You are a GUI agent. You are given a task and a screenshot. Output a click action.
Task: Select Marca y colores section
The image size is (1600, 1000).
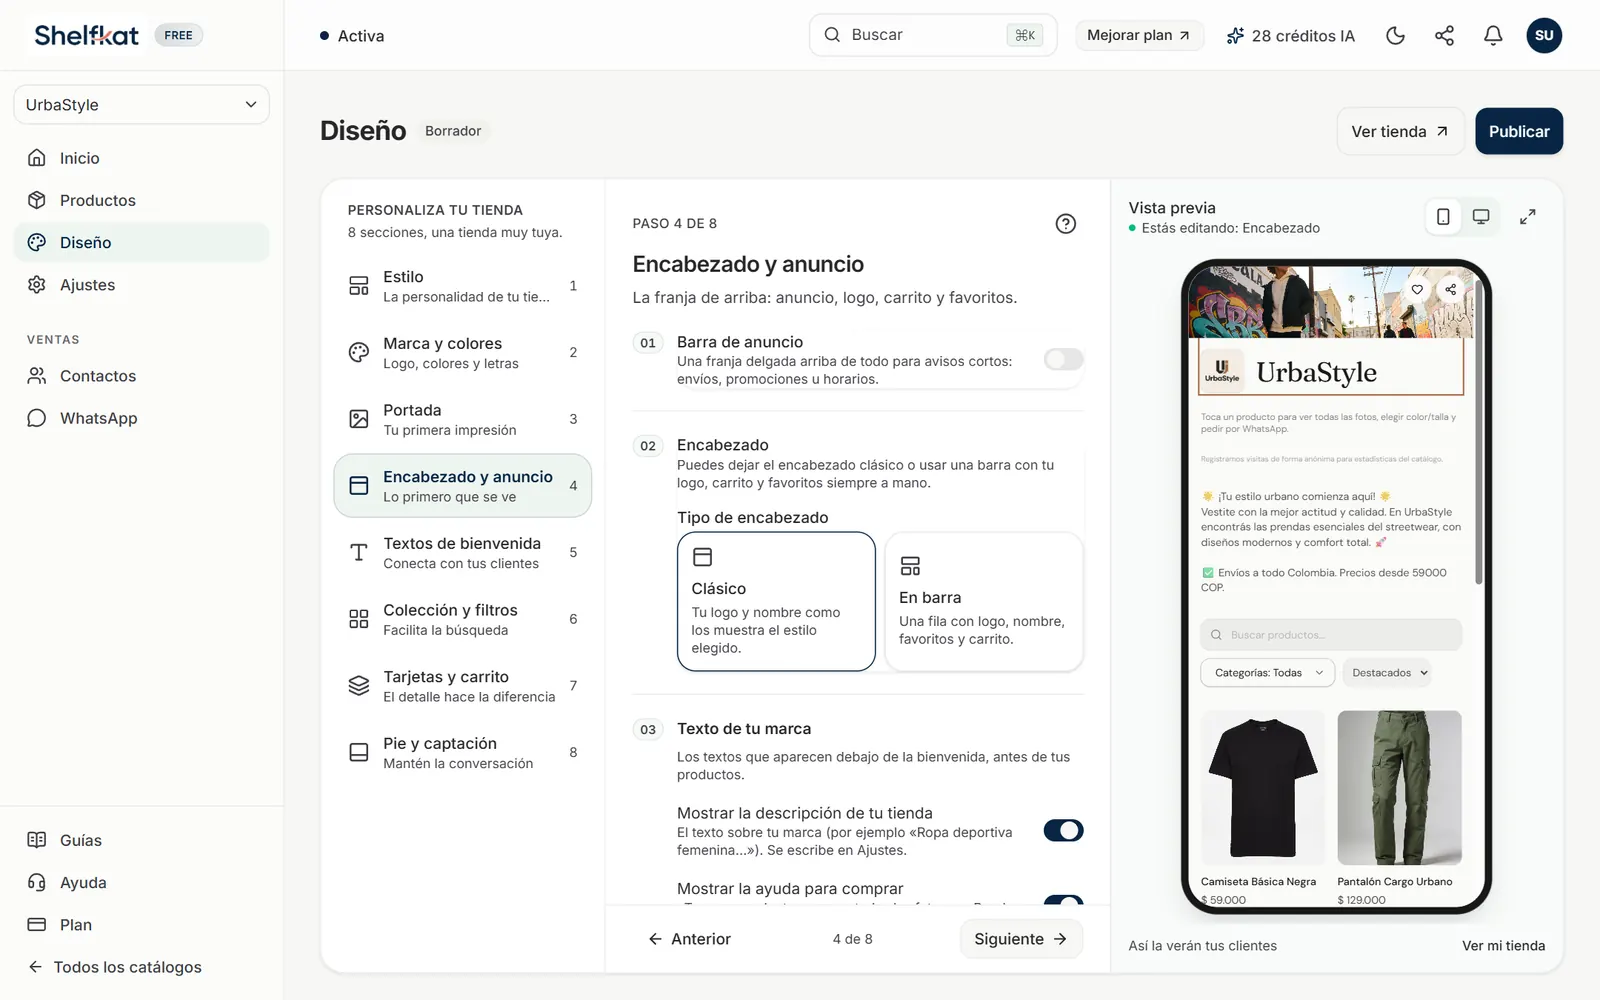[462, 353]
